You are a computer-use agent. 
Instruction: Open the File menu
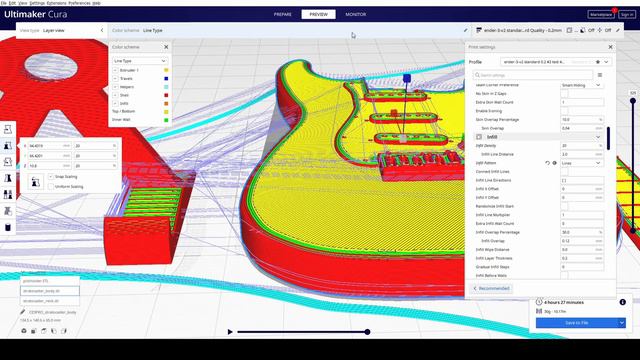(x=4, y=3)
